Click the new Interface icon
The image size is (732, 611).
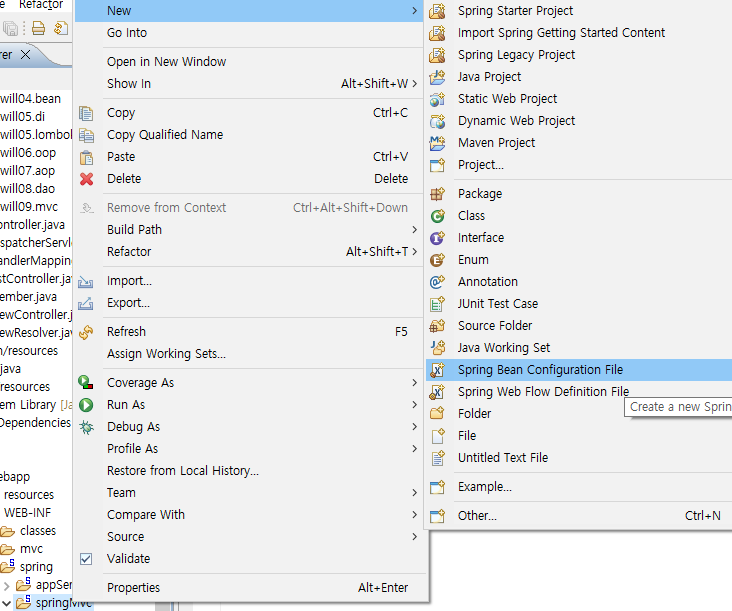point(437,238)
